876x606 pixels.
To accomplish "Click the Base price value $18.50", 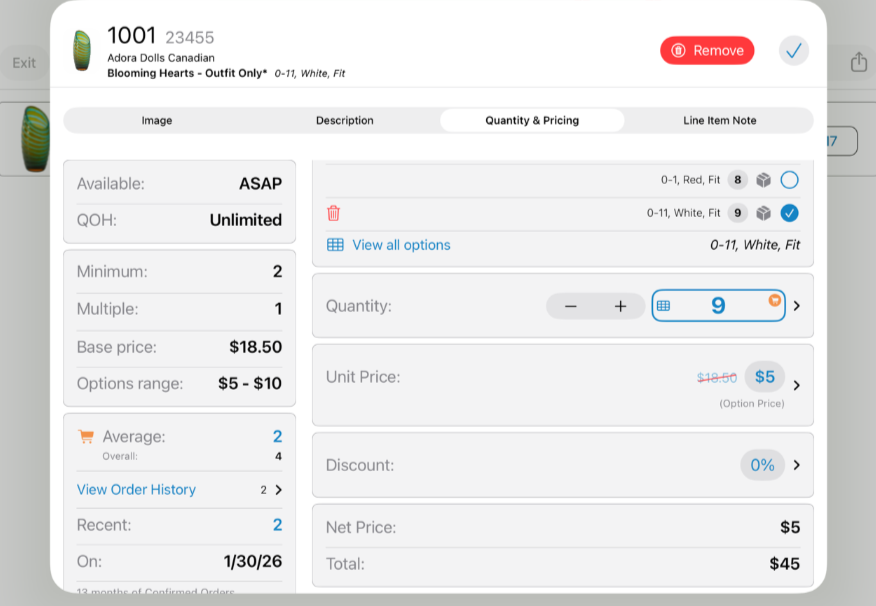I will 255,347.
